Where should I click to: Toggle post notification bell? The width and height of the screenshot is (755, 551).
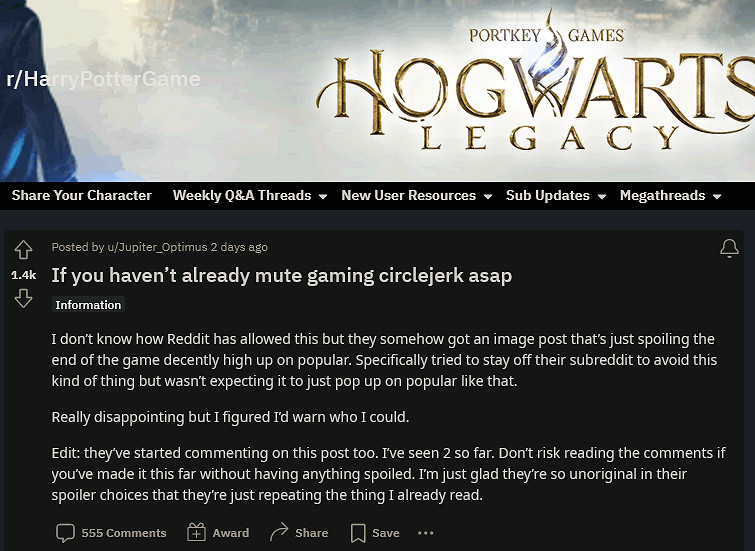click(729, 248)
